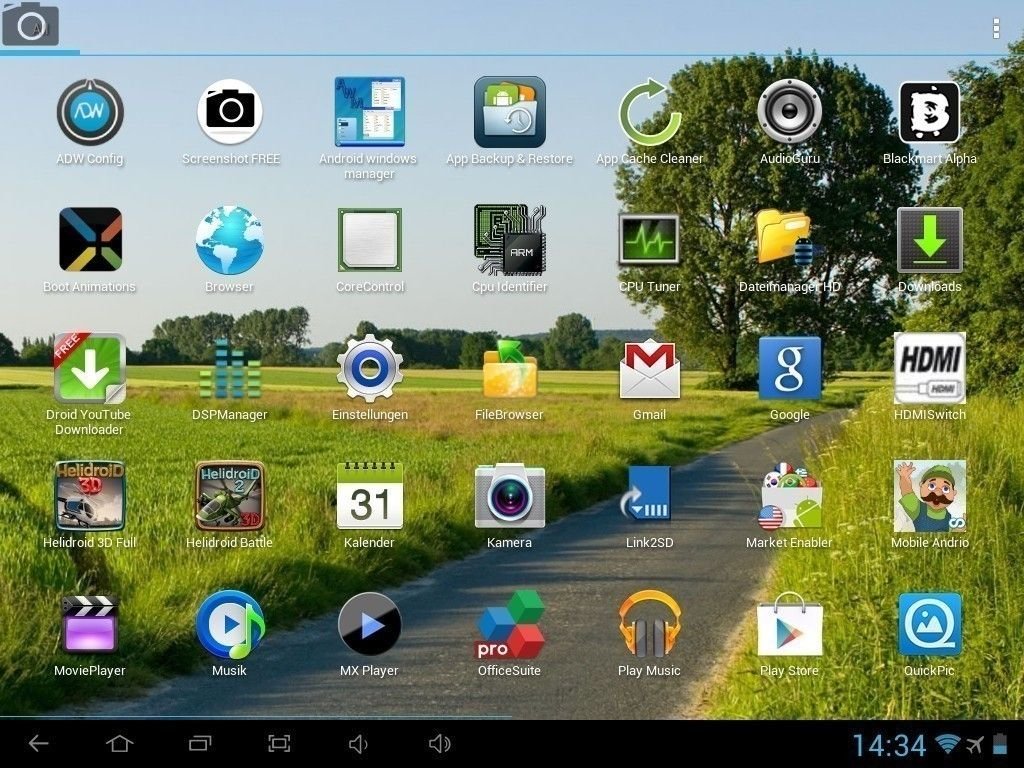The width and height of the screenshot is (1024, 768).
Task: Start Helidroid Battle game
Action: tap(230, 496)
